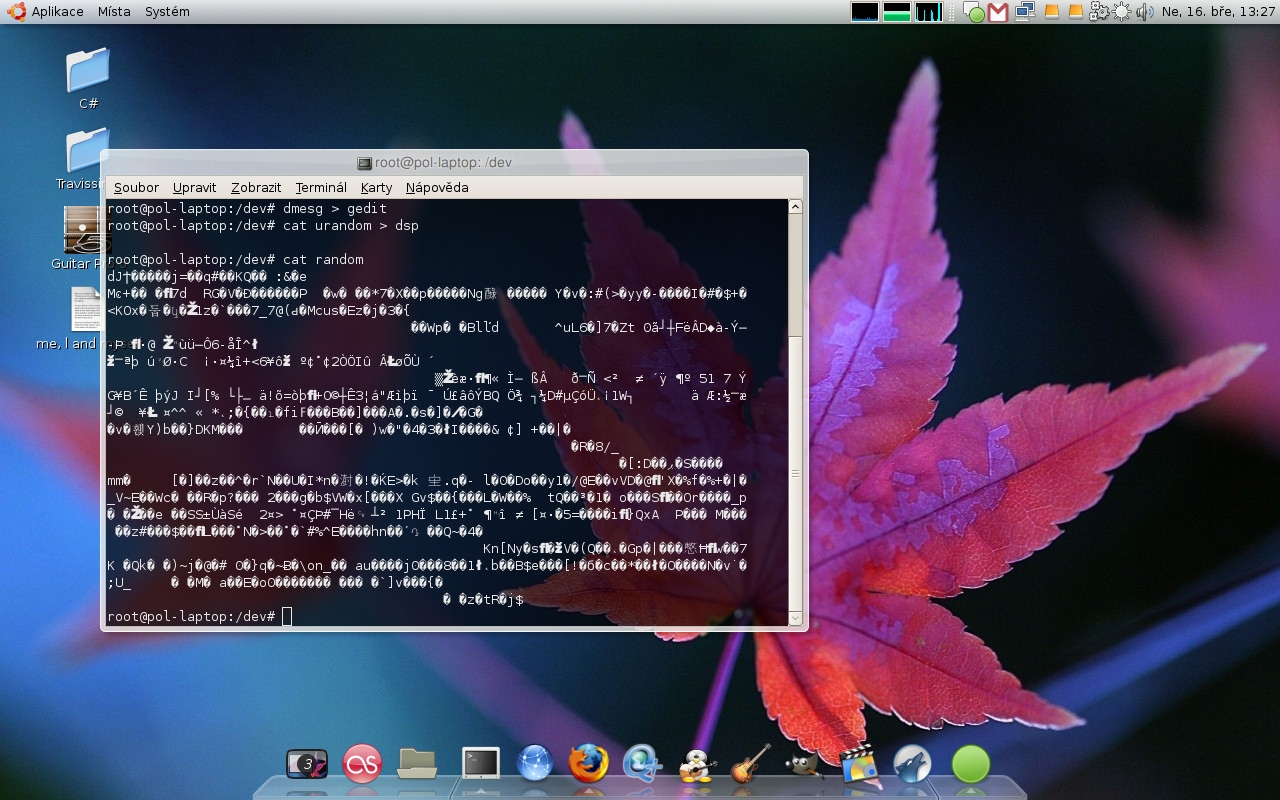Open the chat status tray icon
Screen dimensions: 1280x800
point(974,13)
